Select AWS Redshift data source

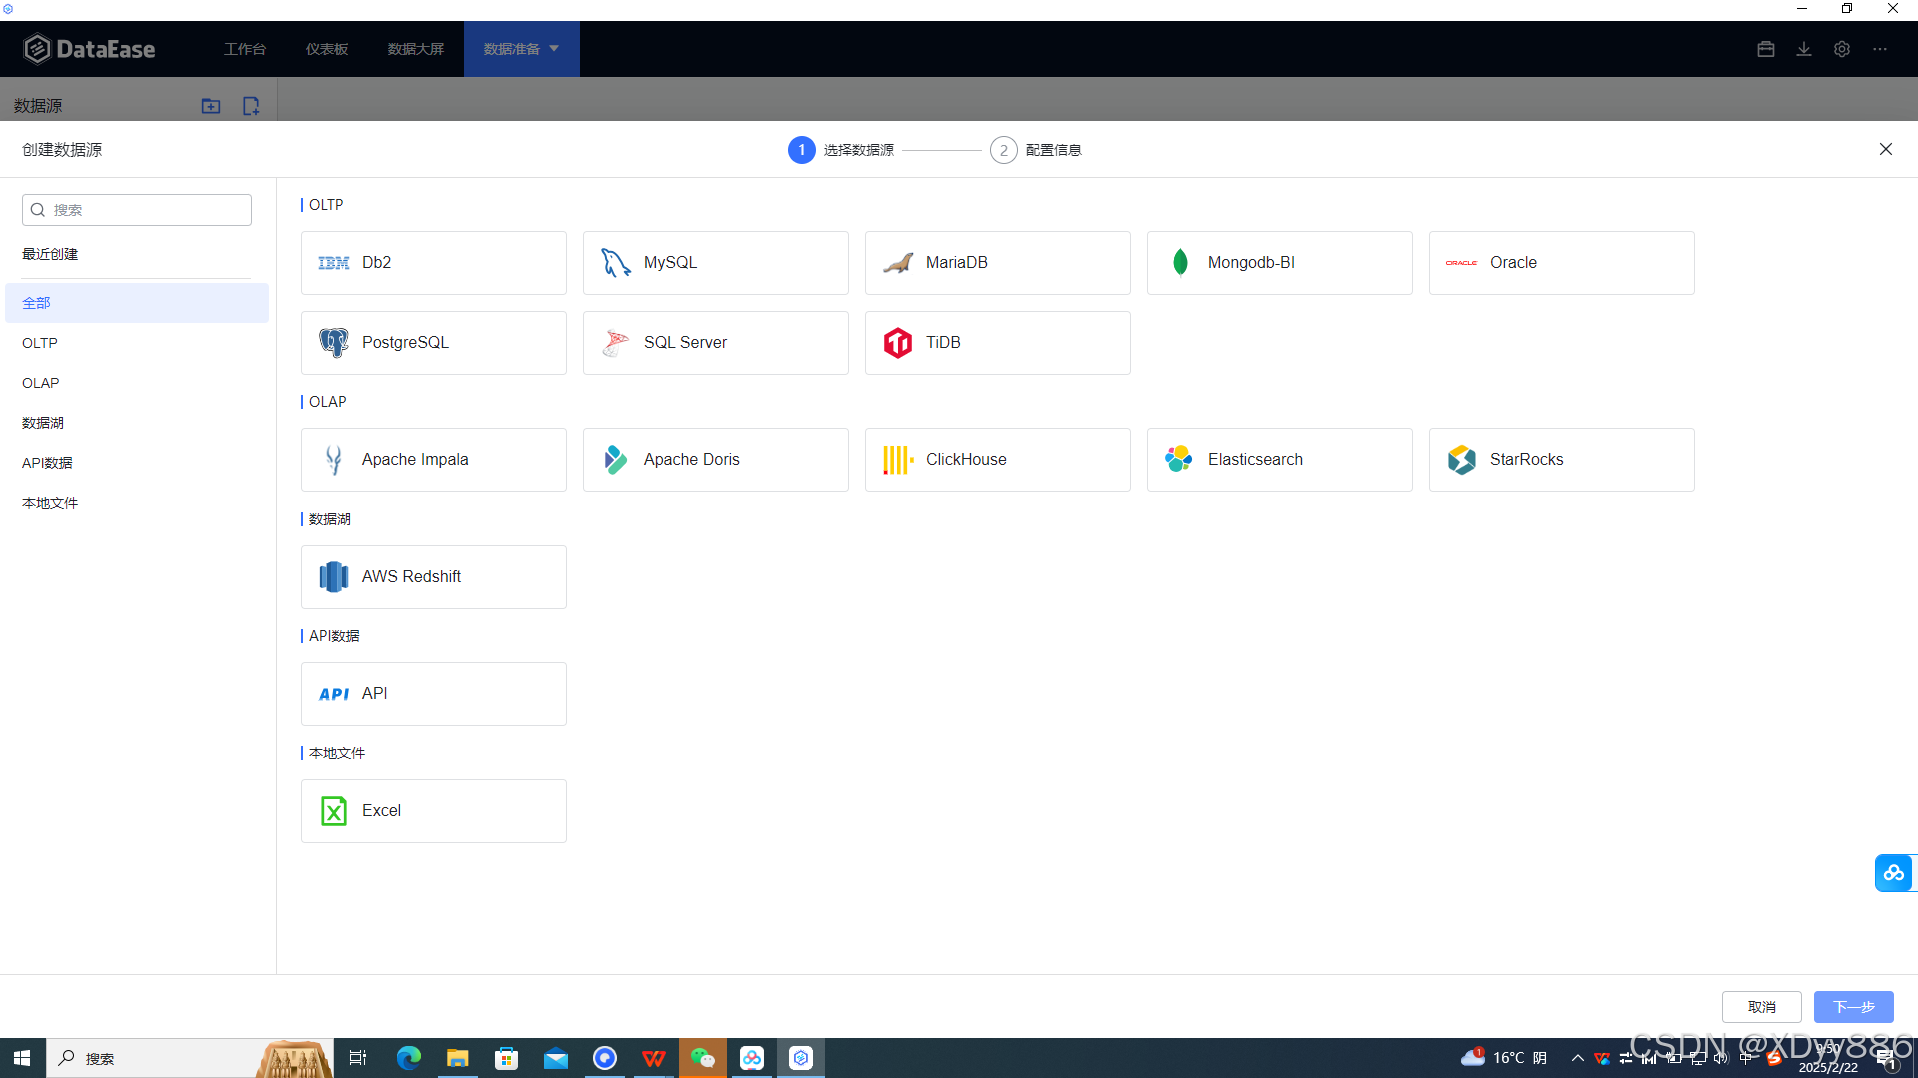[x=433, y=577]
